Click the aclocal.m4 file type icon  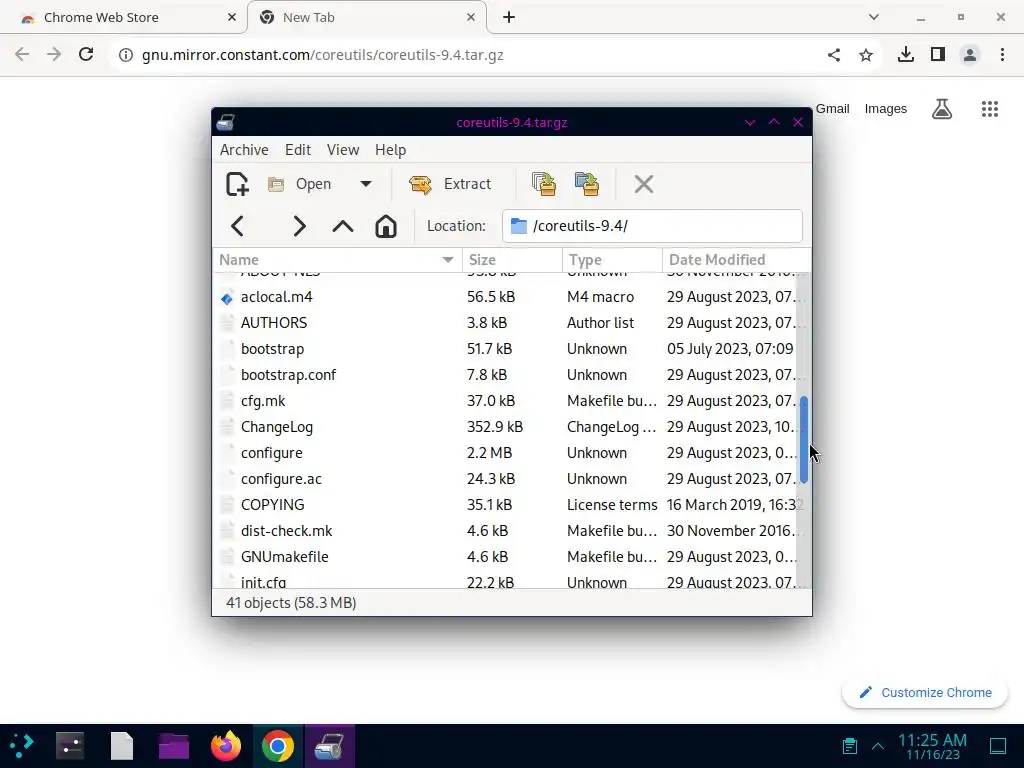227,298
